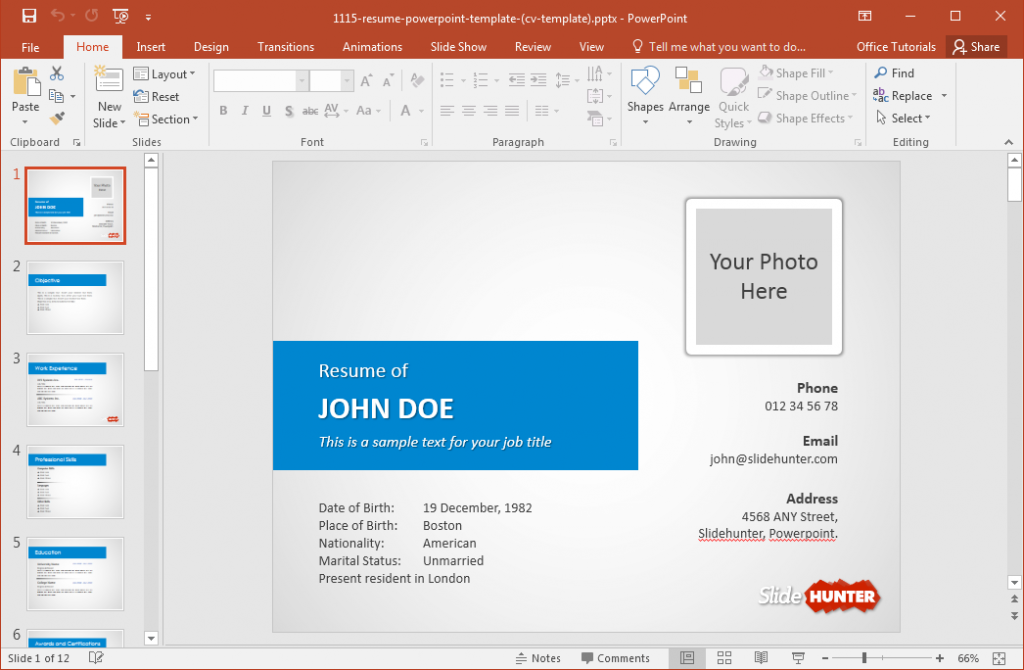Screen dimensions: 1024x670
Task: Open the Shapes gallery
Action: (x=645, y=96)
